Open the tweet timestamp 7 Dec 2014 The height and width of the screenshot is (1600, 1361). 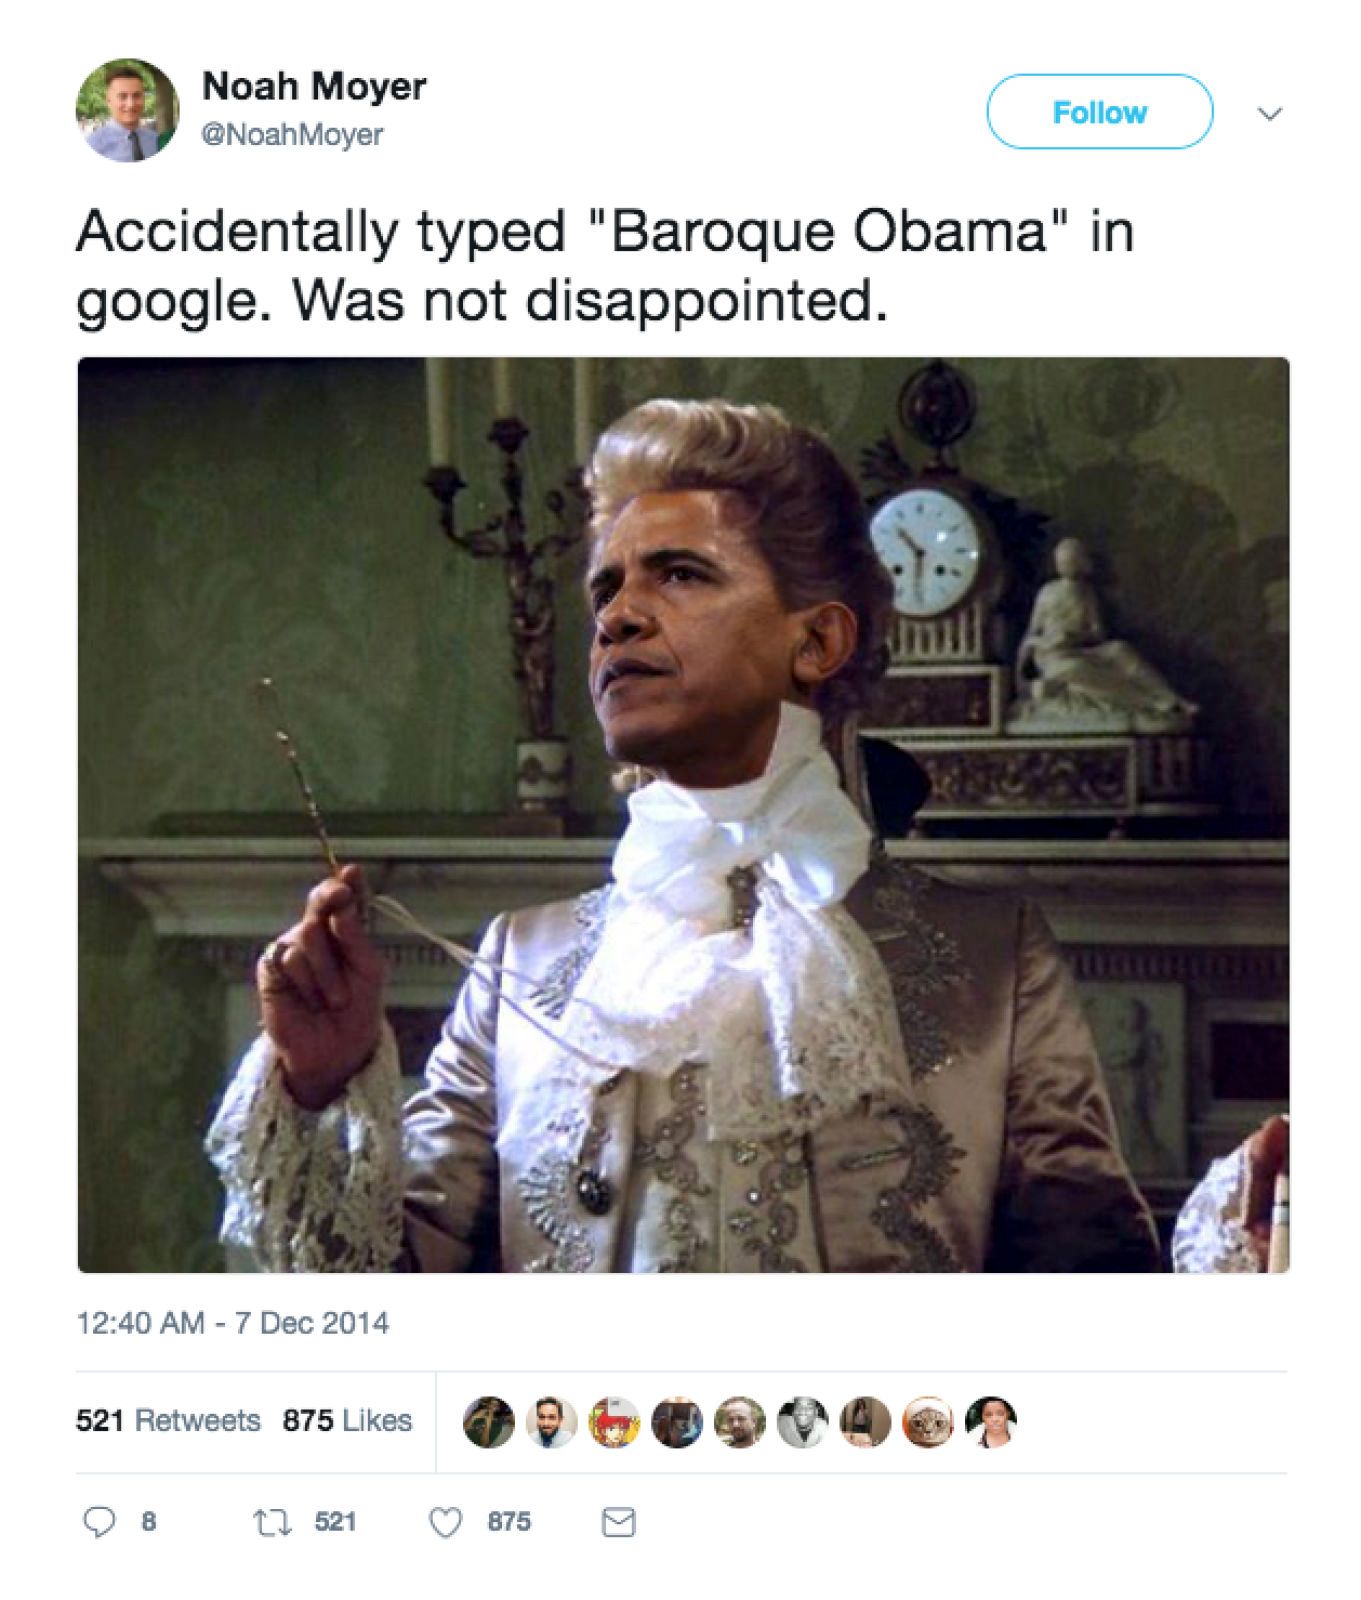(233, 1323)
